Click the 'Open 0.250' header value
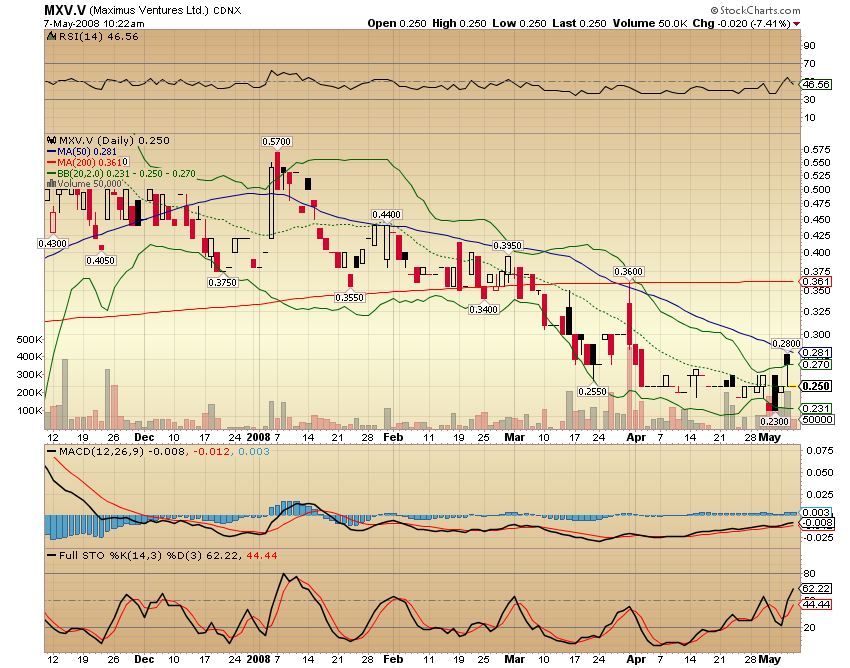 pos(397,23)
